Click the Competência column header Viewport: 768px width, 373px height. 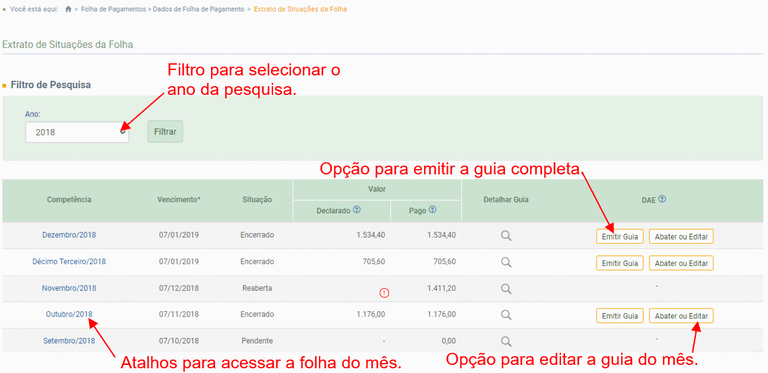click(69, 200)
